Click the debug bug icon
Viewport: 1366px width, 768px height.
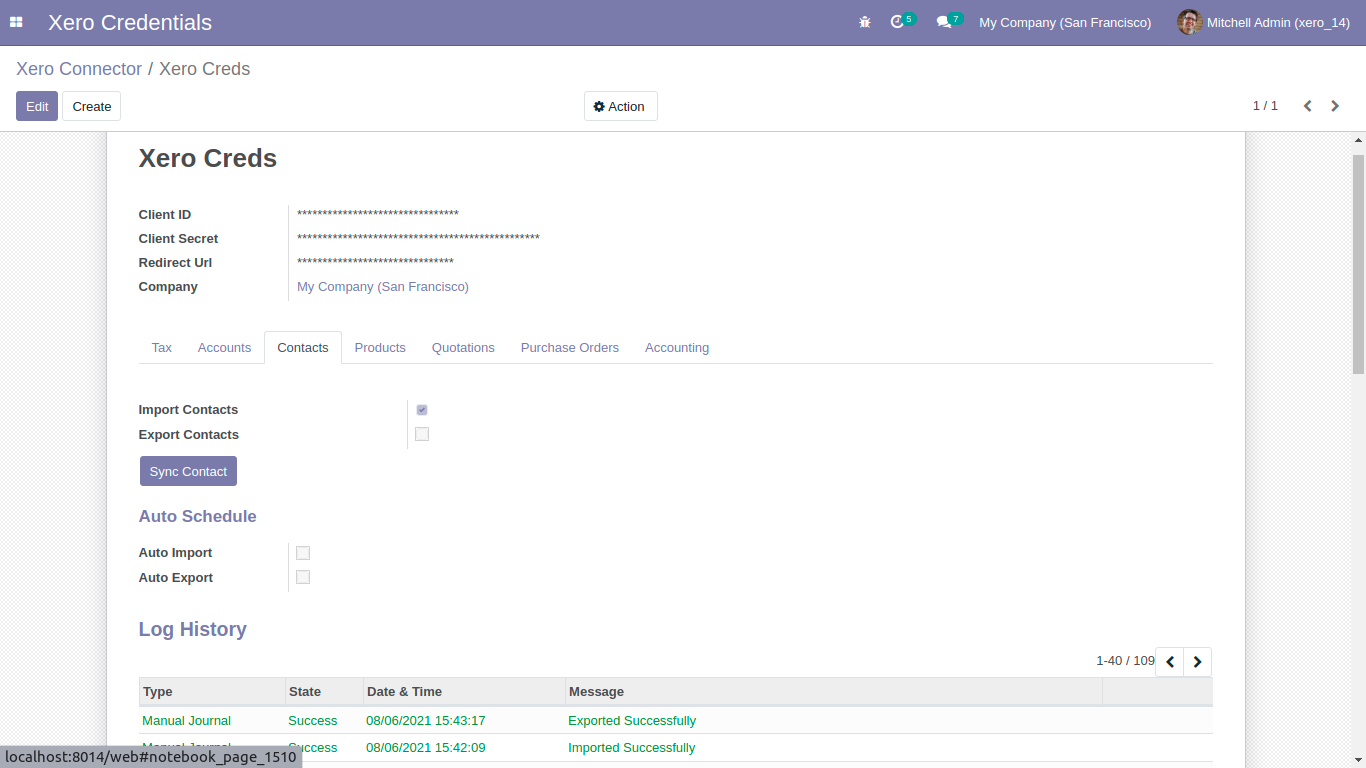click(x=865, y=22)
